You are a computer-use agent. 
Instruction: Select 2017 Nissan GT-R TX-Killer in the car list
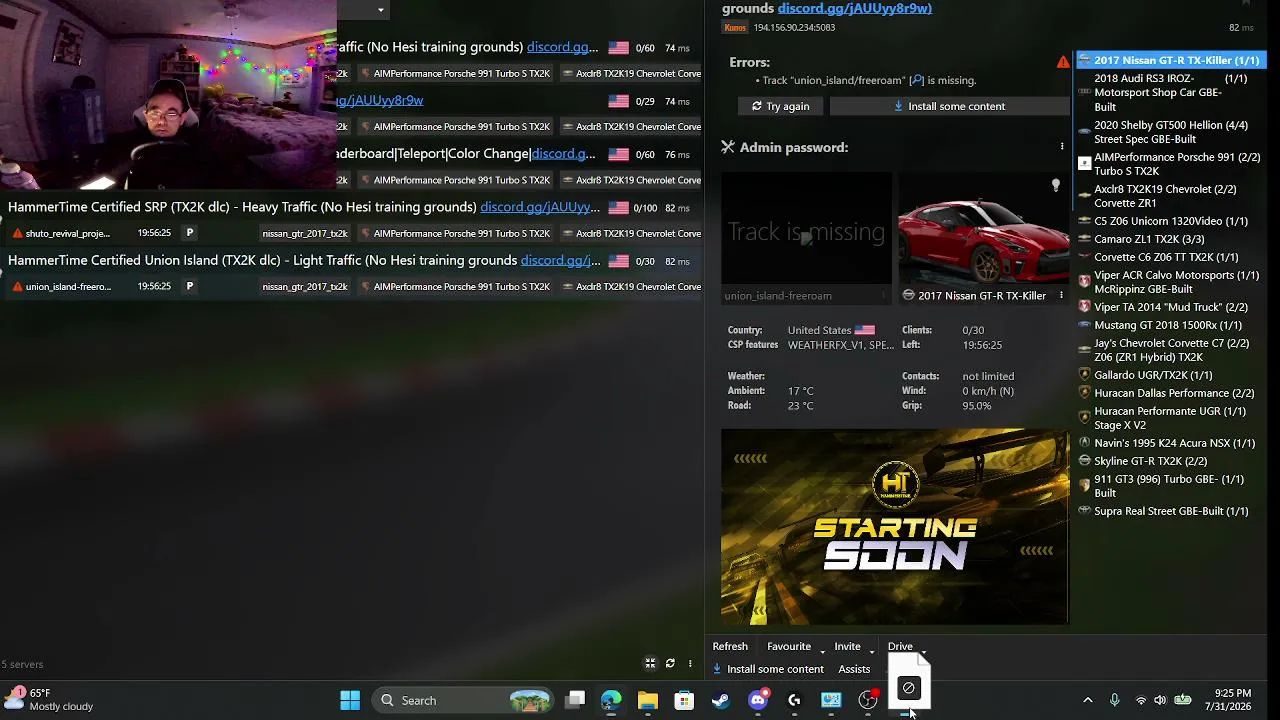point(1171,60)
